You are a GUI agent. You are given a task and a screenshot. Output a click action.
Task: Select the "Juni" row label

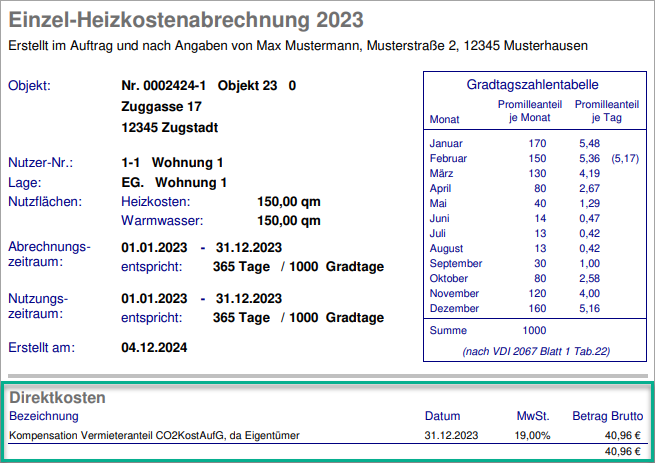click(439, 219)
